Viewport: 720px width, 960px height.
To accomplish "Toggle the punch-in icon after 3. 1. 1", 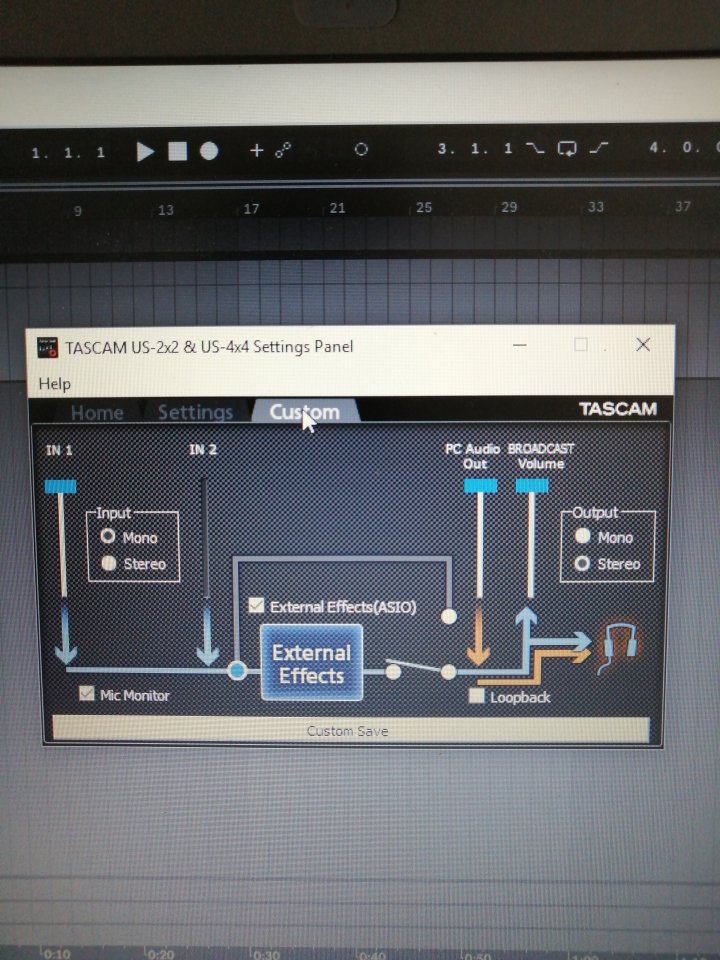I will point(535,148).
